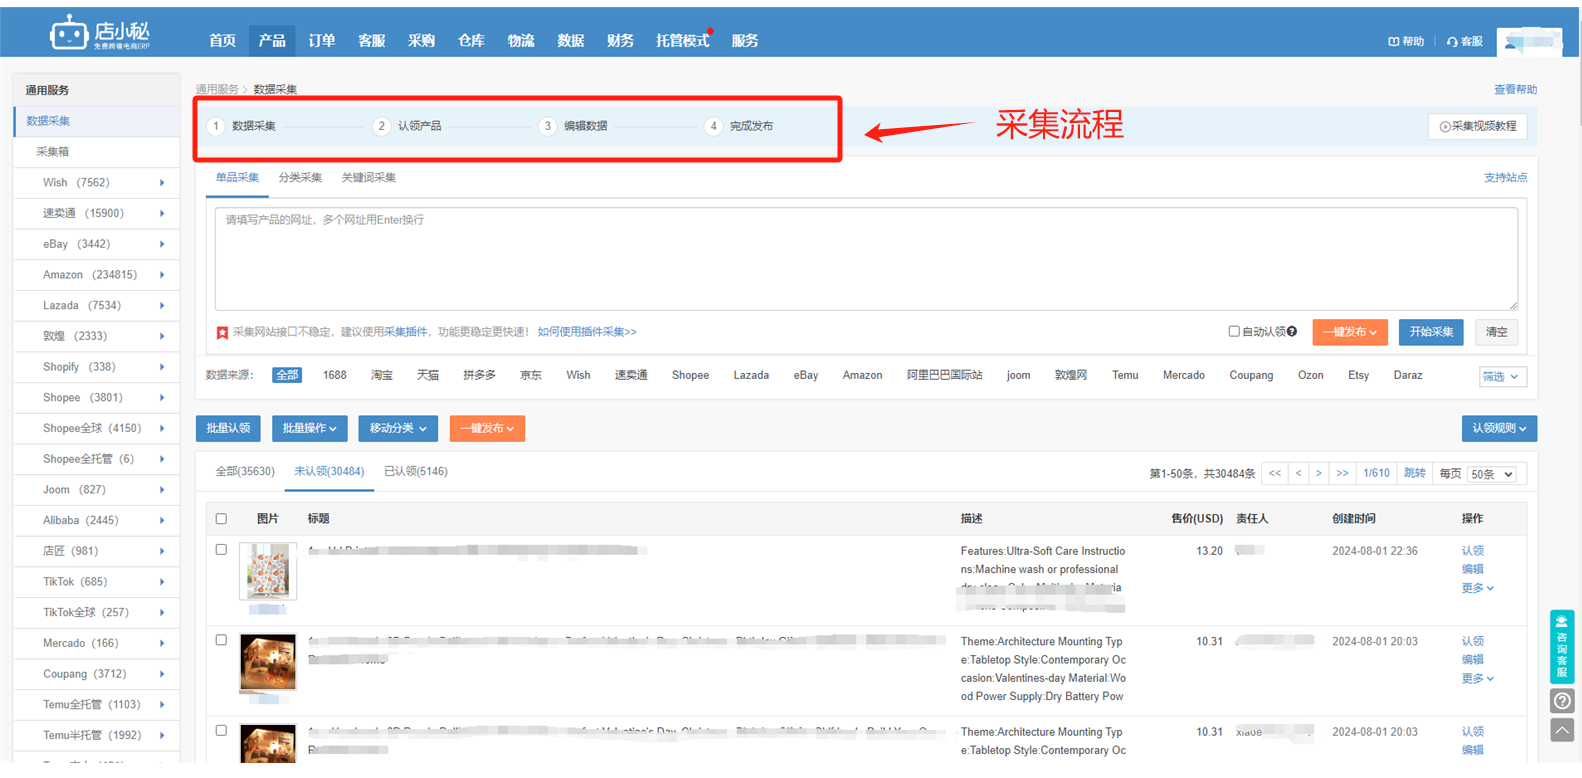Filter data source by 阿里巴巴国际站
Screen dimensions: 1582x778
[x=944, y=376]
